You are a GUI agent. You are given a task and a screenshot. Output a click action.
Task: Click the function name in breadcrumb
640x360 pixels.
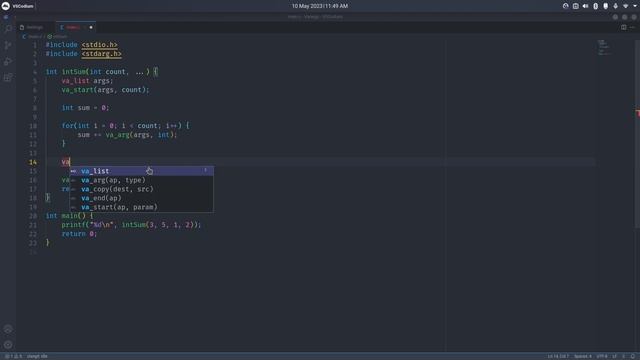click(x=60, y=36)
